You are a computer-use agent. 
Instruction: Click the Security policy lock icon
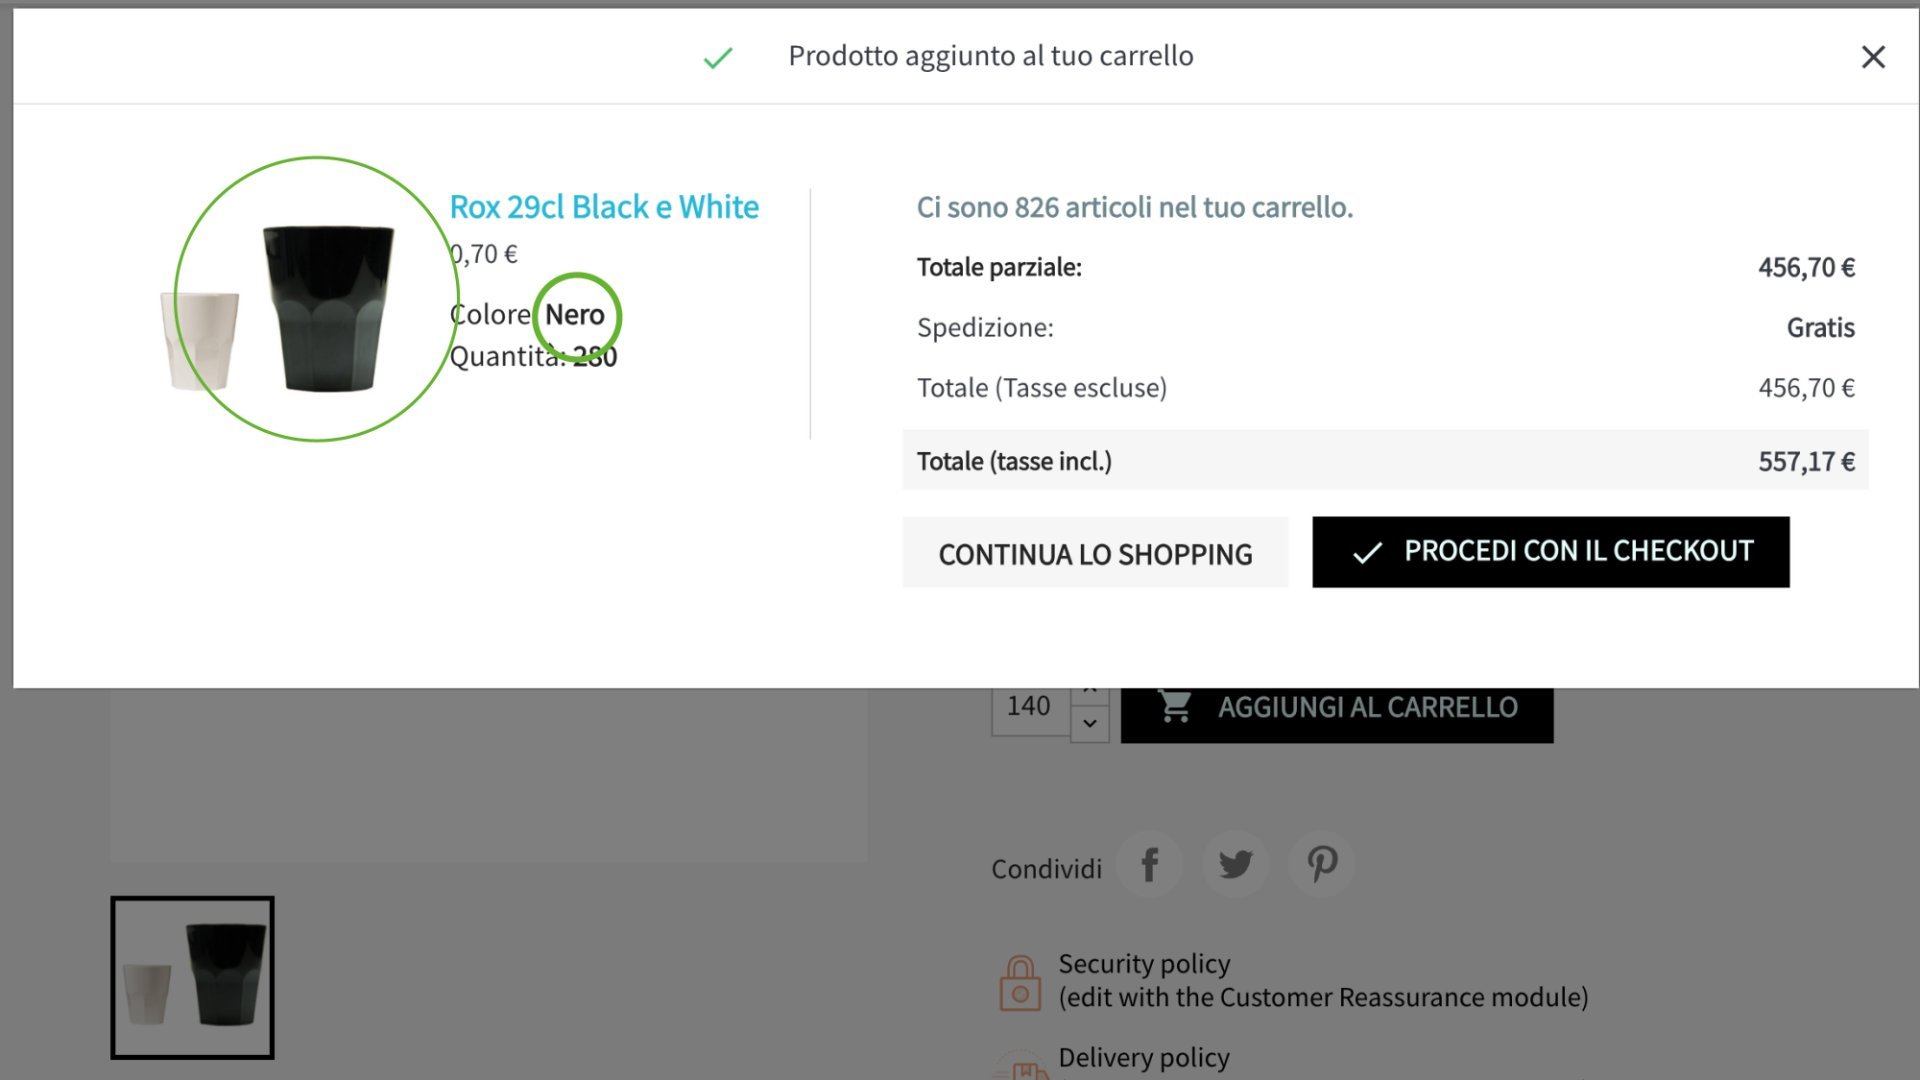pyautogui.click(x=1020, y=983)
